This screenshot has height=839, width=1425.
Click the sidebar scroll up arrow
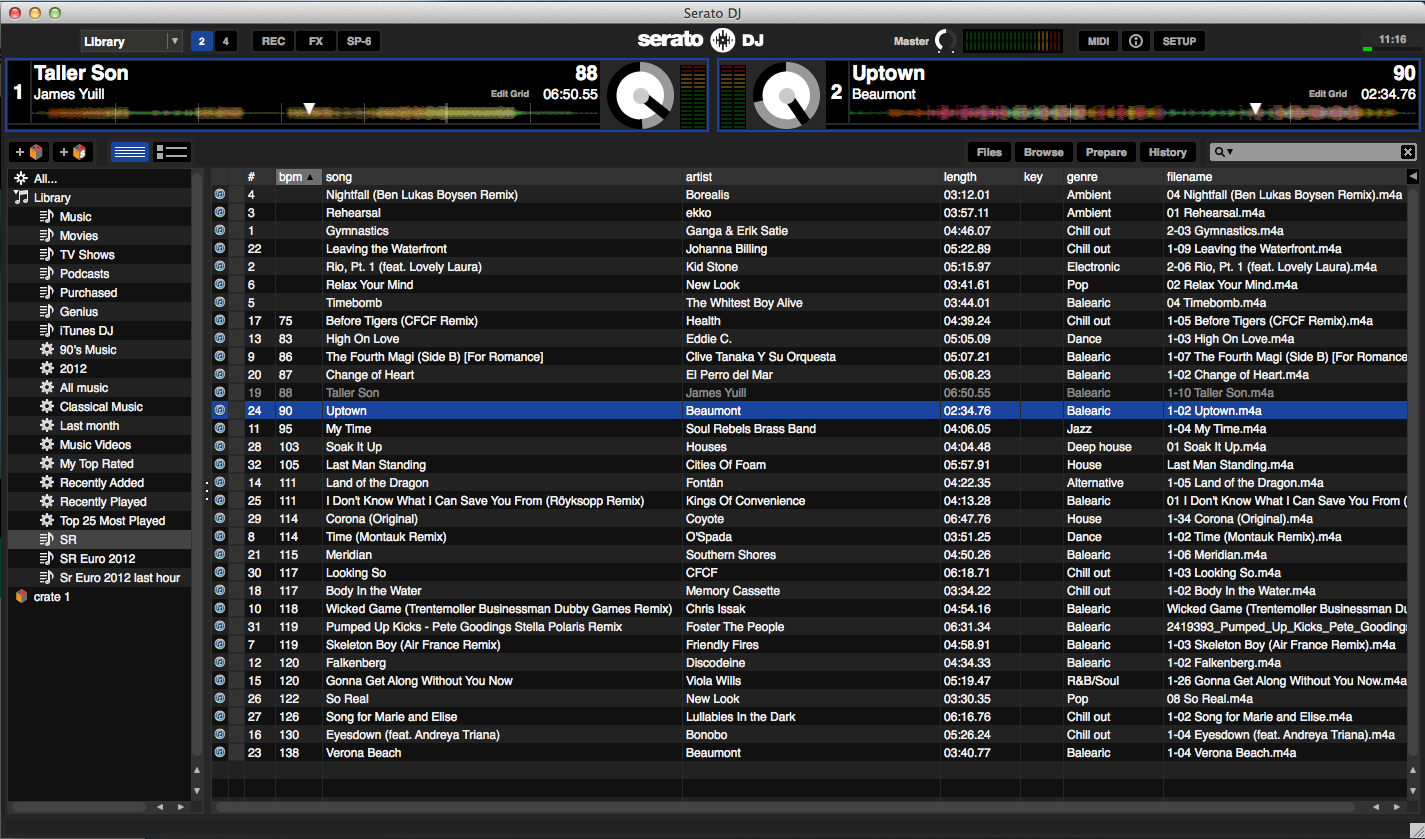pyautogui.click(x=197, y=770)
